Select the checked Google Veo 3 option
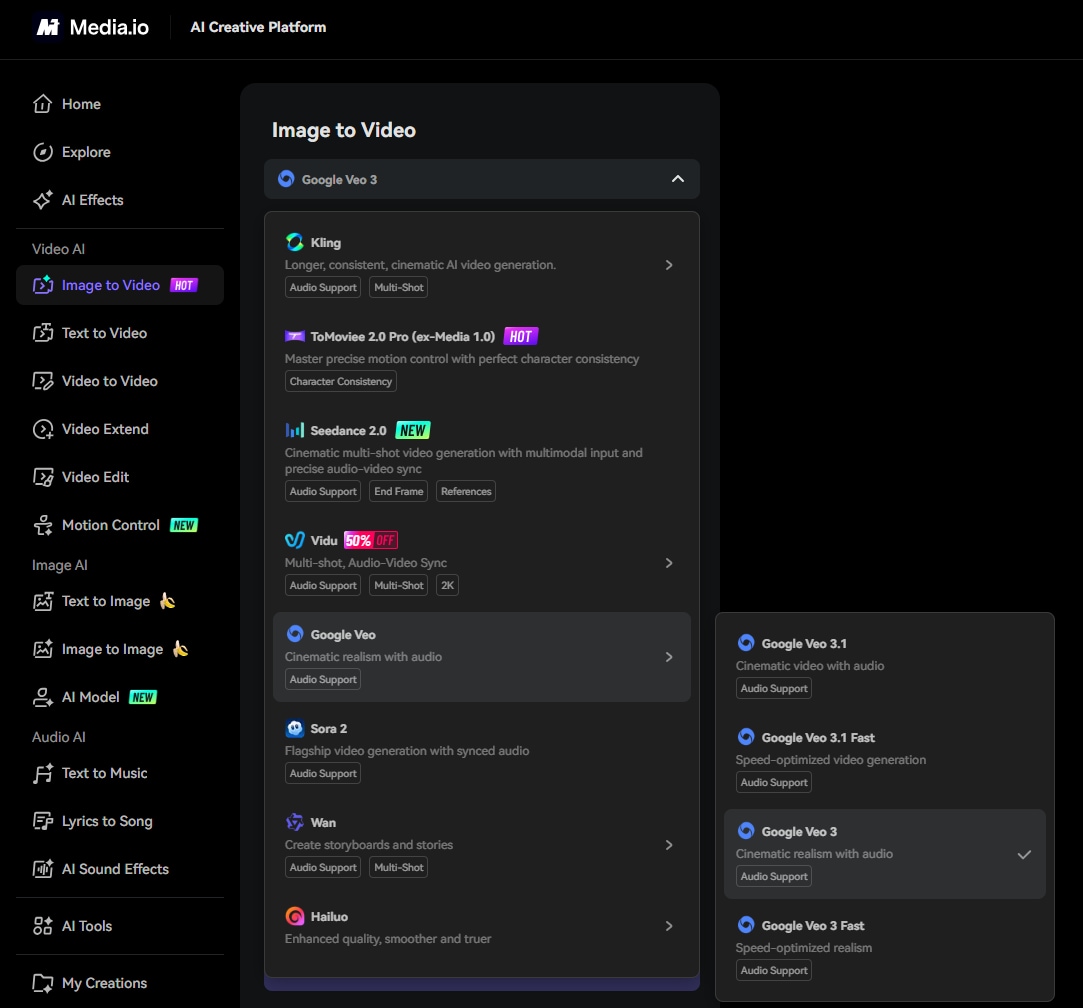1083x1008 pixels. click(x=884, y=854)
